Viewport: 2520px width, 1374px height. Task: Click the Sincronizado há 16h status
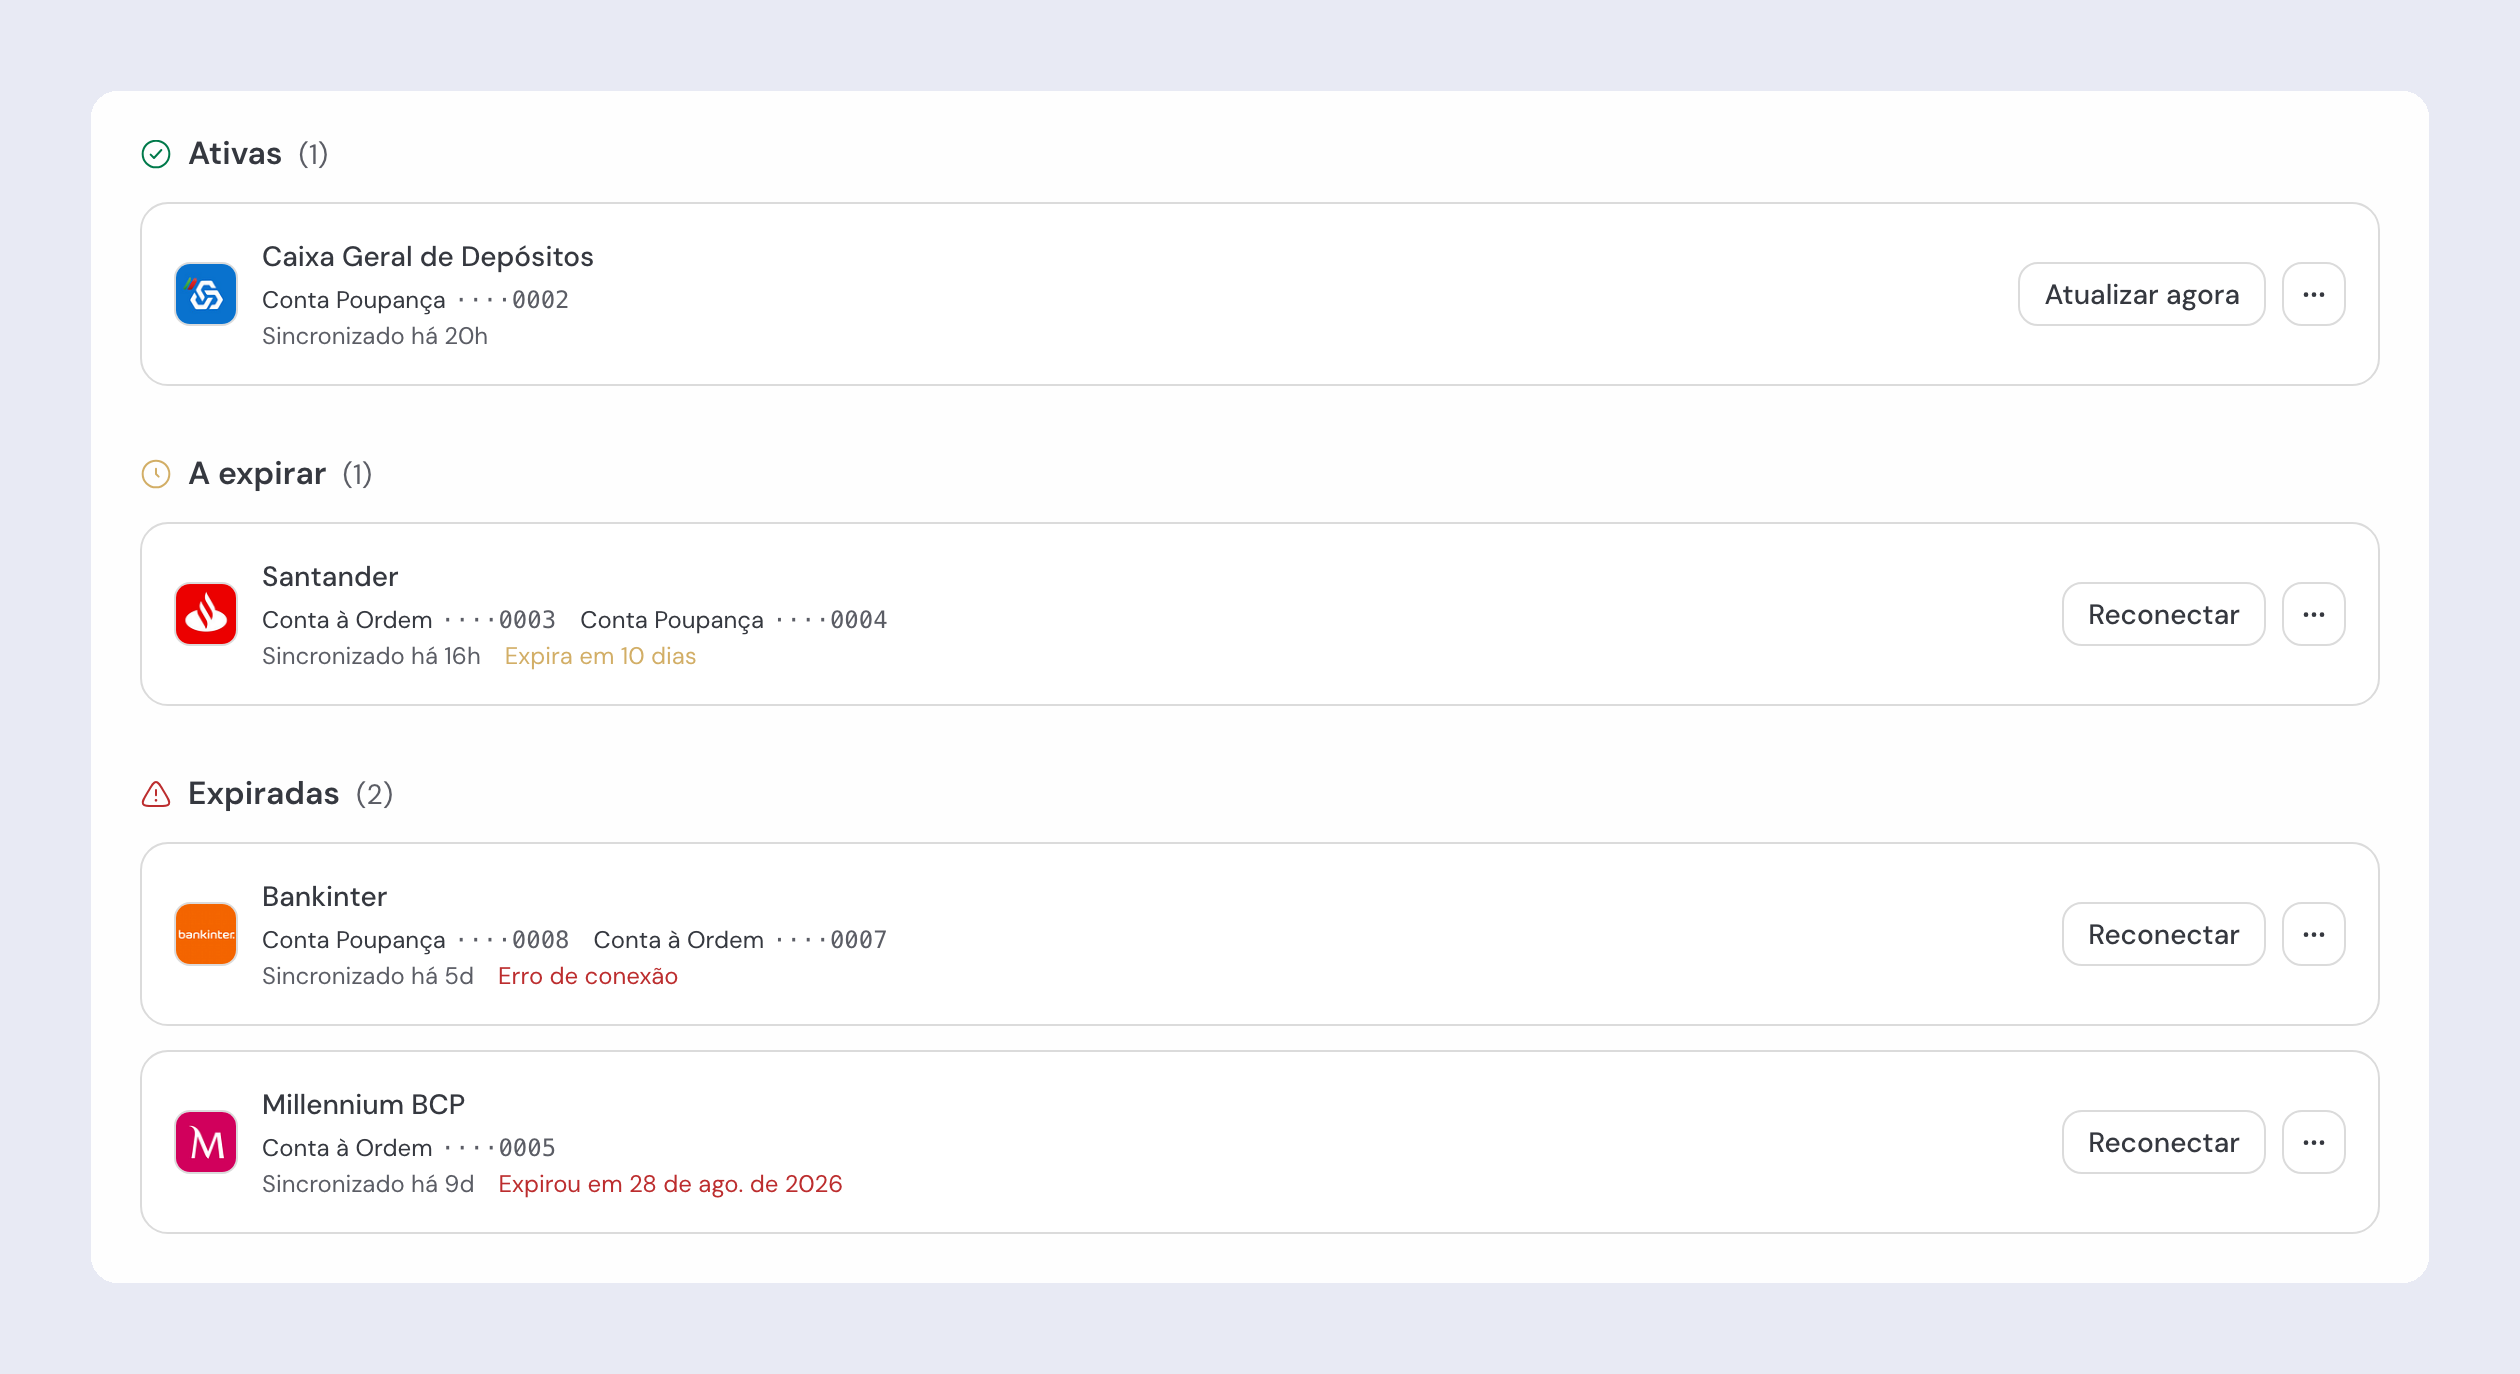click(371, 656)
